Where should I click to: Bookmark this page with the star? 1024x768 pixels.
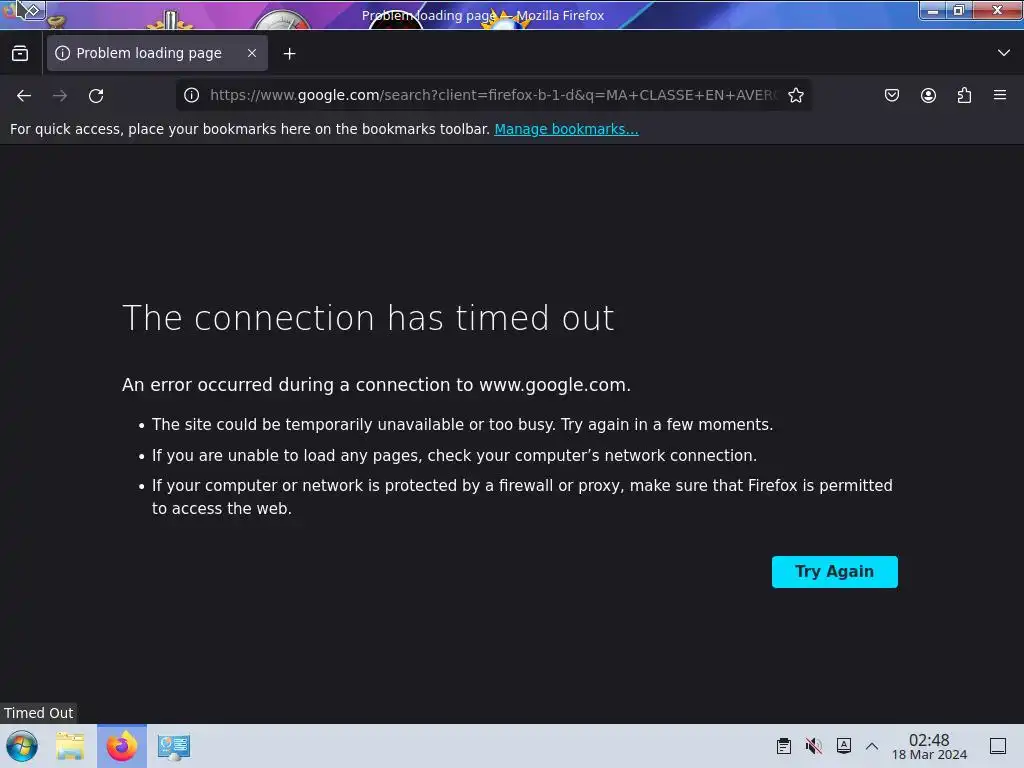795,95
